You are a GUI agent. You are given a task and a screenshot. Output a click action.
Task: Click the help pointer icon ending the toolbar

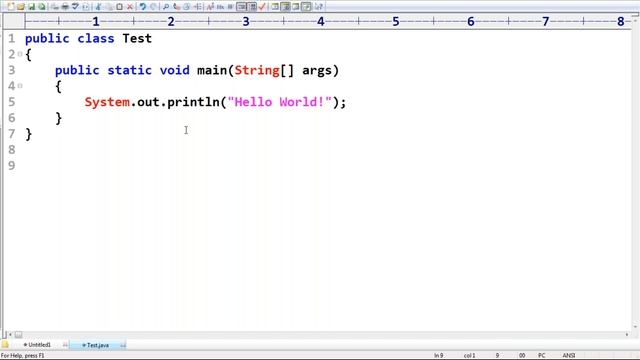[319, 7]
